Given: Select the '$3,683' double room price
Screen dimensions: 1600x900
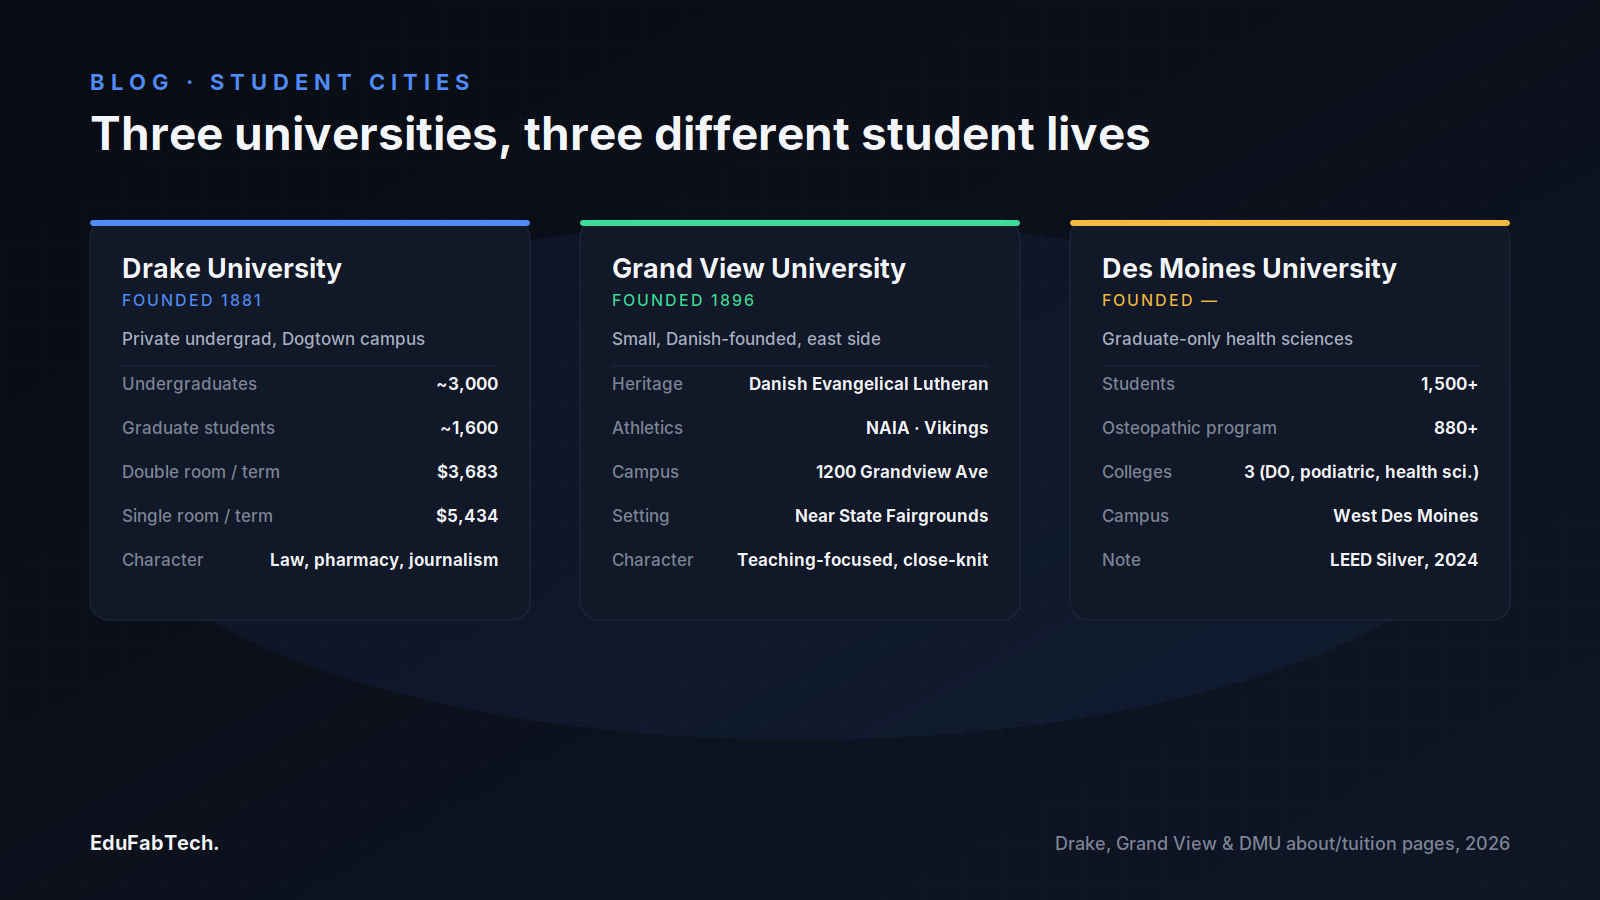Looking at the screenshot, I should [x=467, y=472].
